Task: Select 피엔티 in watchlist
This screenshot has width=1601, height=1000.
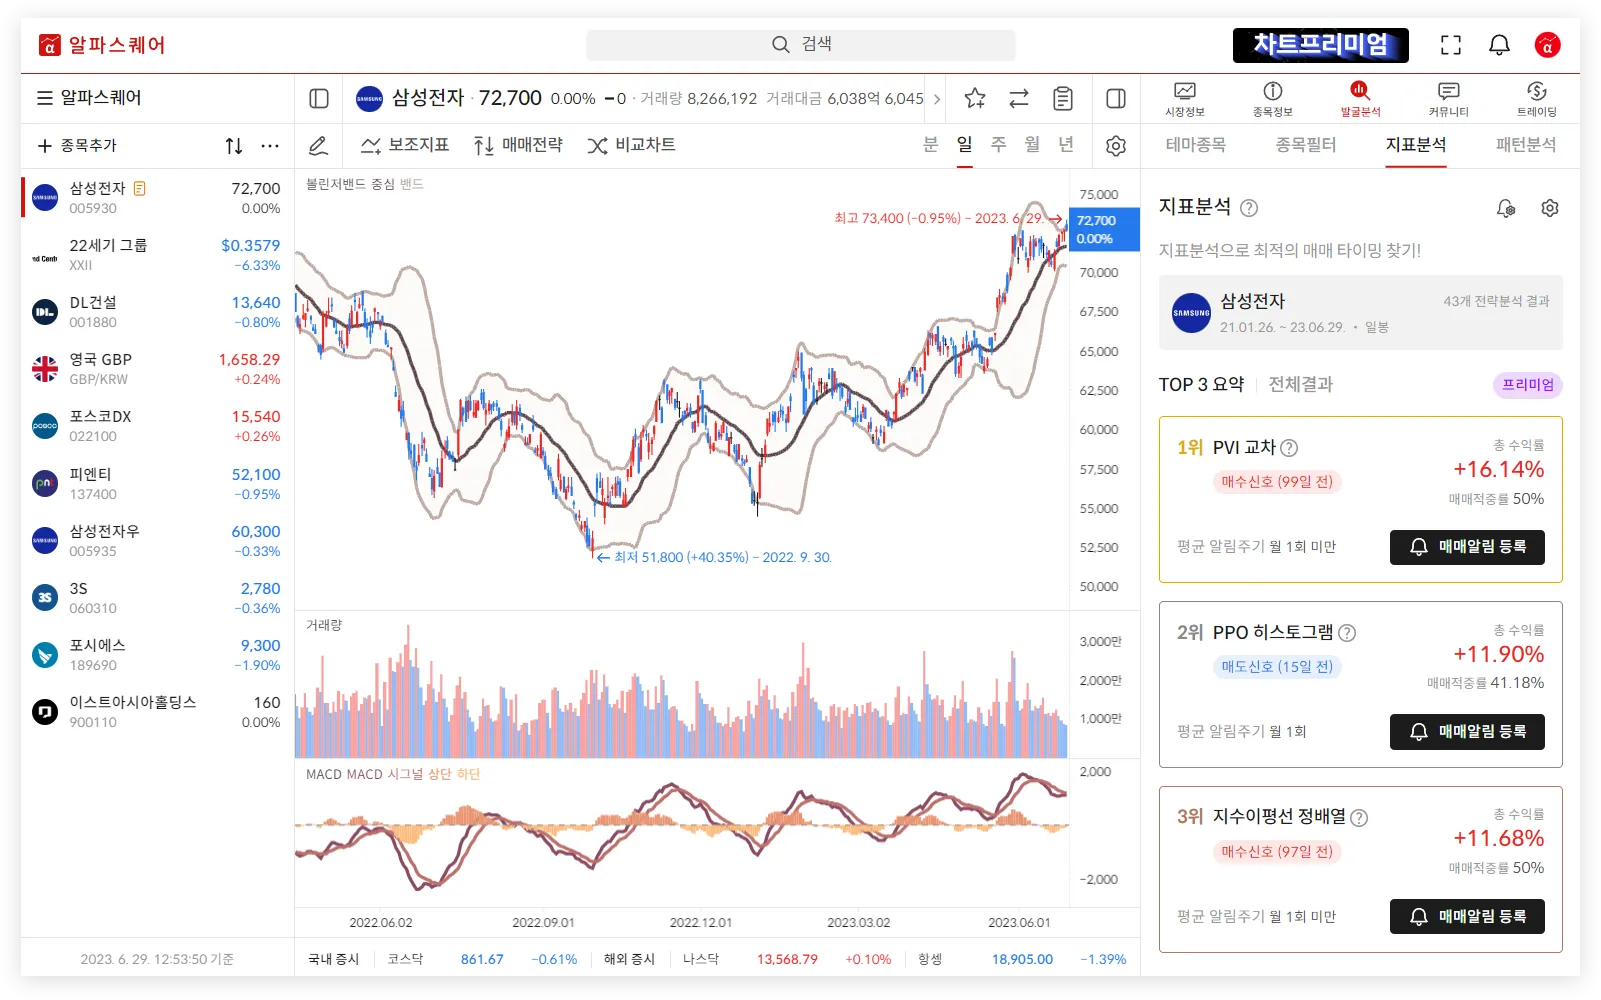Action: (x=157, y=484)
